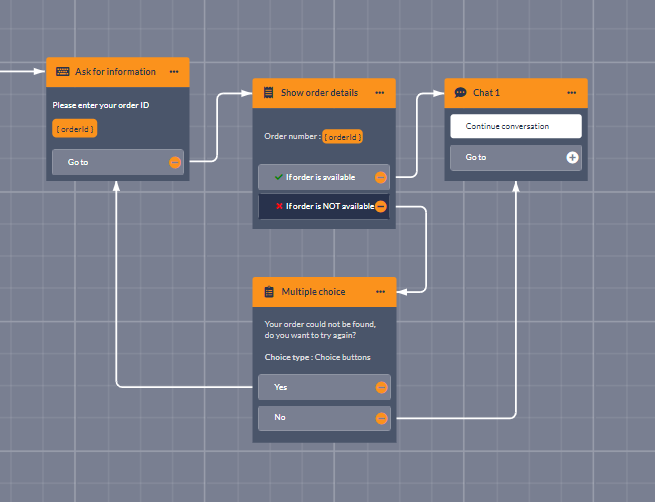The height and width of the screenshot is (502, 655).
Task: Remove connection on Ask for information Go to
Action: (175, 161)
